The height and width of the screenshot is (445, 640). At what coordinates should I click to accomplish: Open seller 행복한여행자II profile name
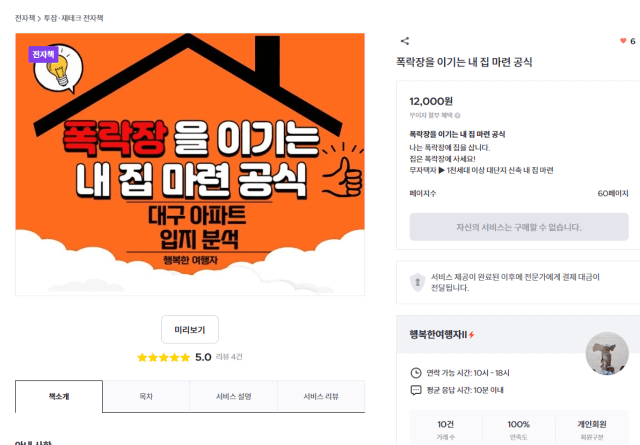pos(438,335)
